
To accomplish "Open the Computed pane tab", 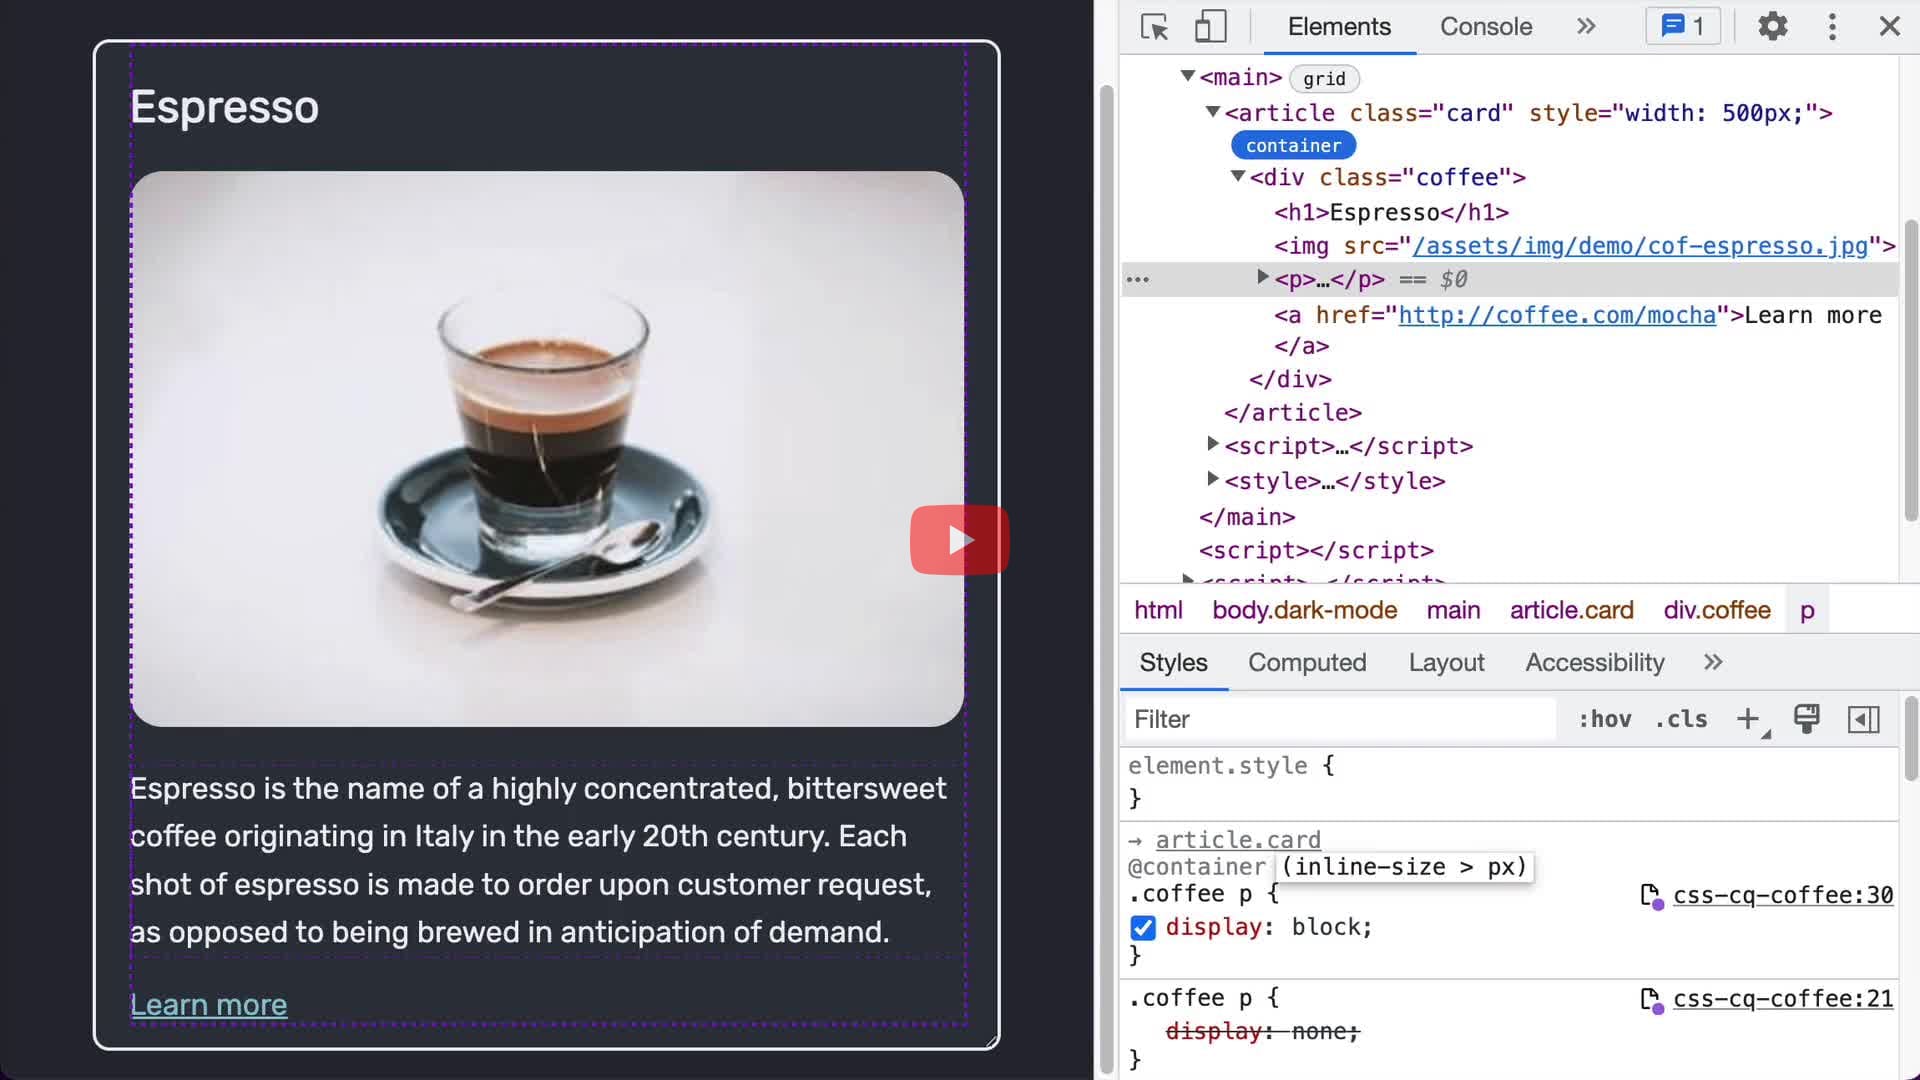I will tap(1306, 663).
